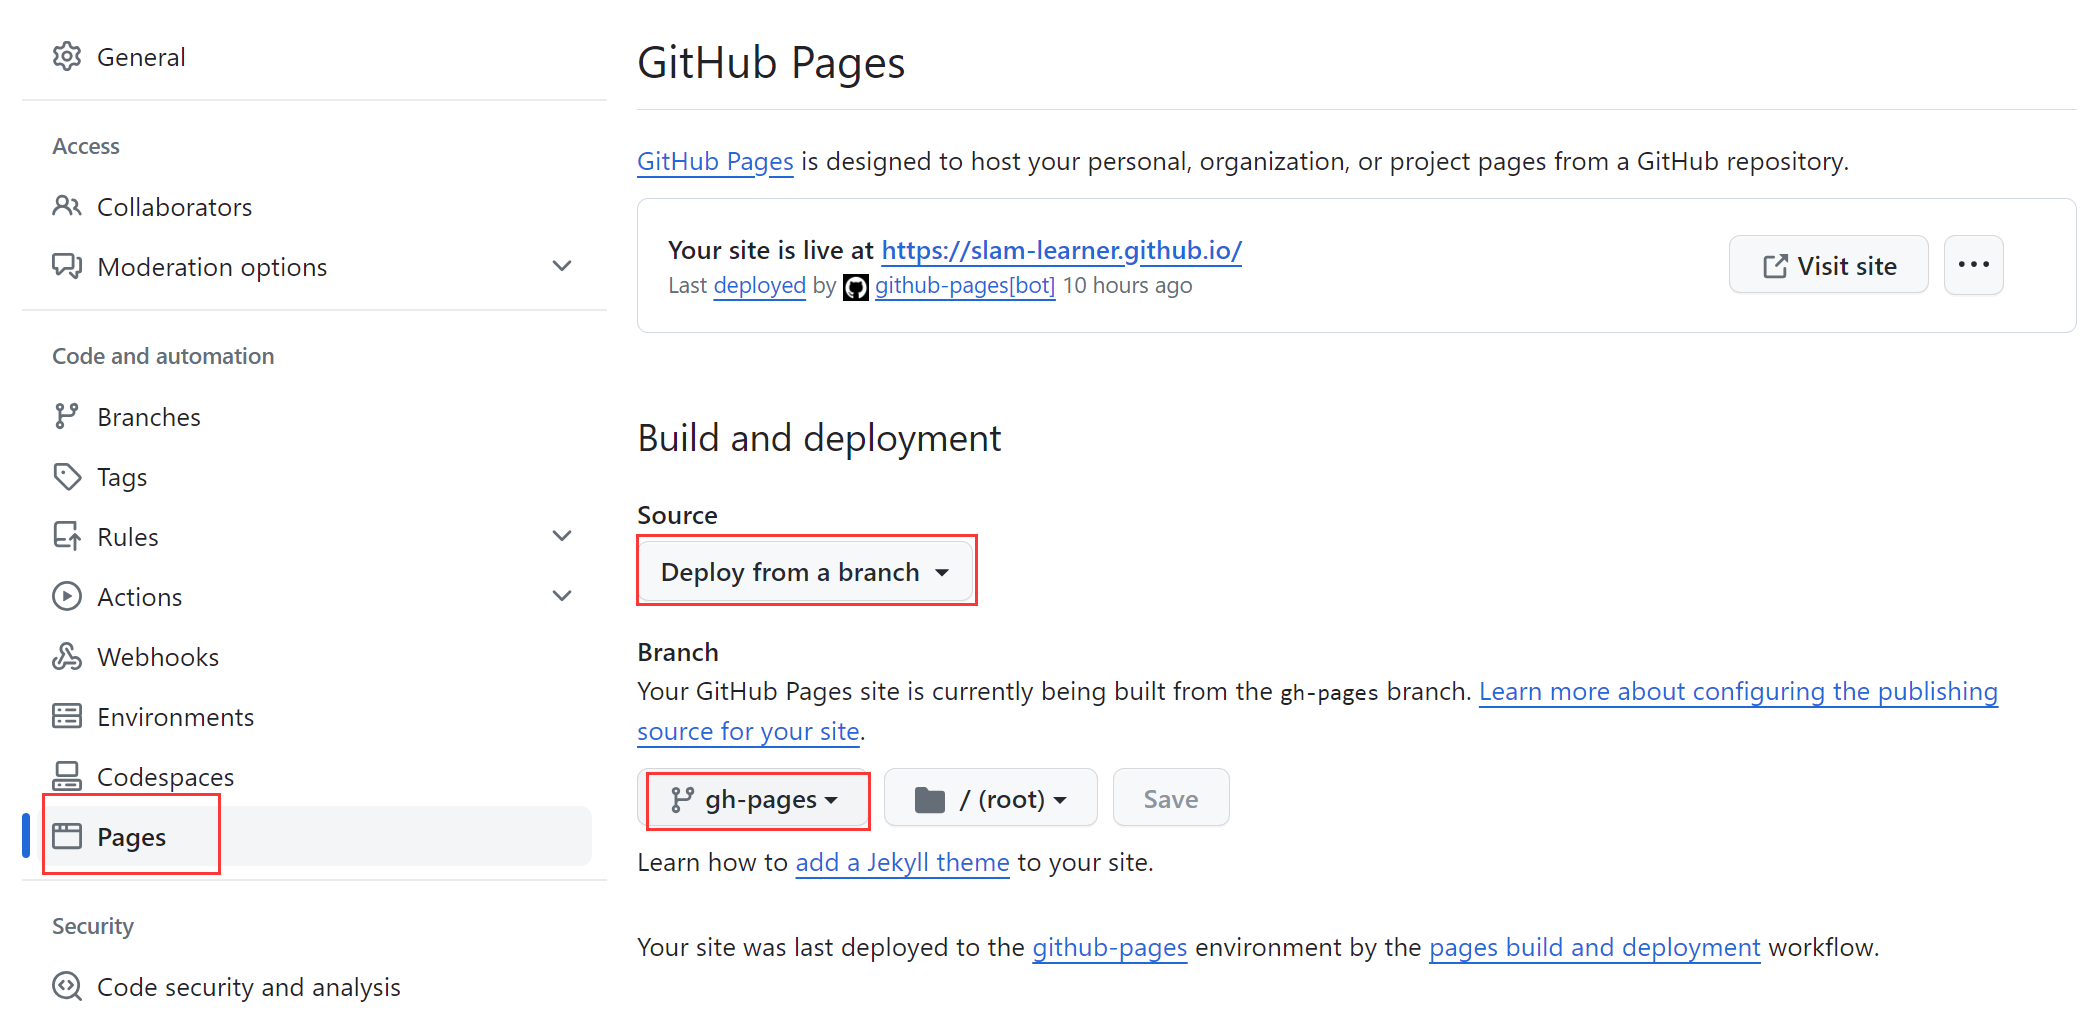Click the github-pages bot avatar
2092x1013 pixels.
[x=856, y=287]
